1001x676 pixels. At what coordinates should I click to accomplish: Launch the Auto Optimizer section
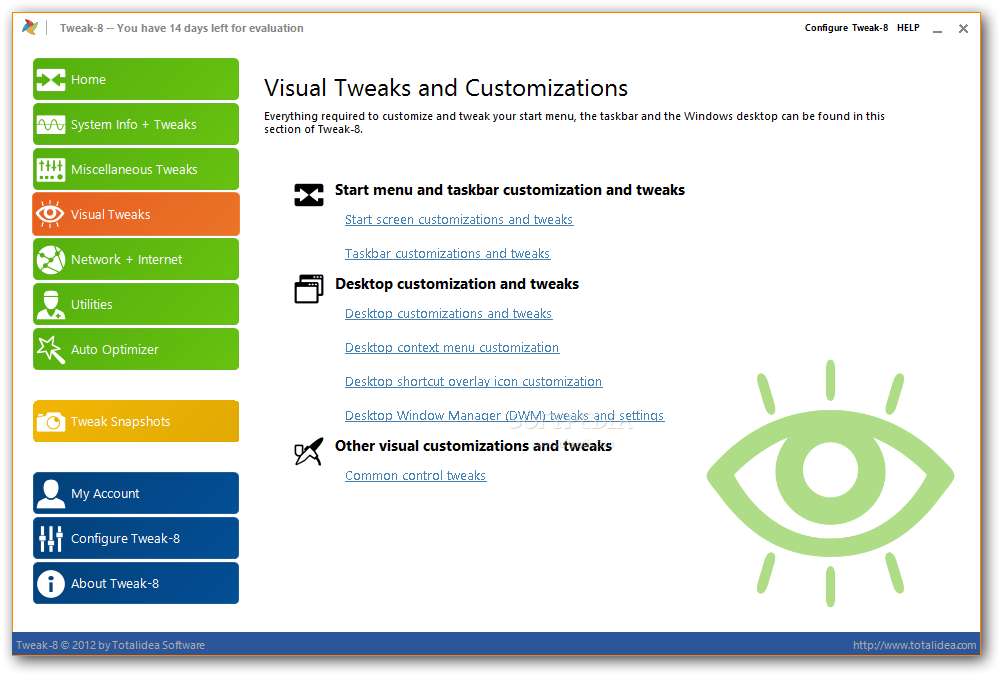point(136,349)
